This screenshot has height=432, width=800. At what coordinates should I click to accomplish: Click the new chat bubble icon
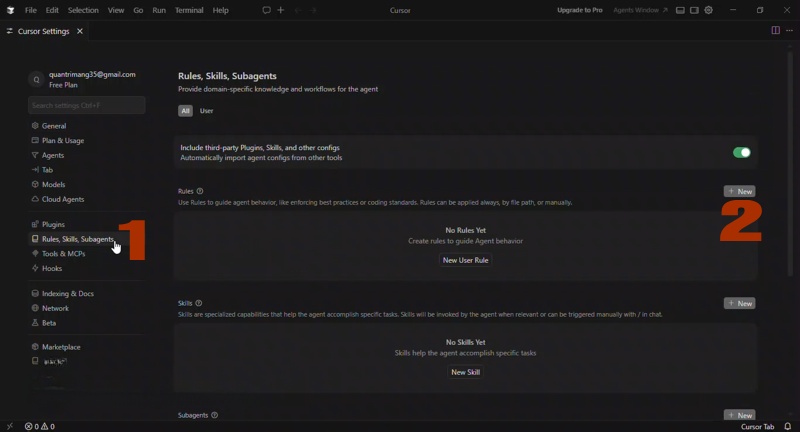pos(266,10)
